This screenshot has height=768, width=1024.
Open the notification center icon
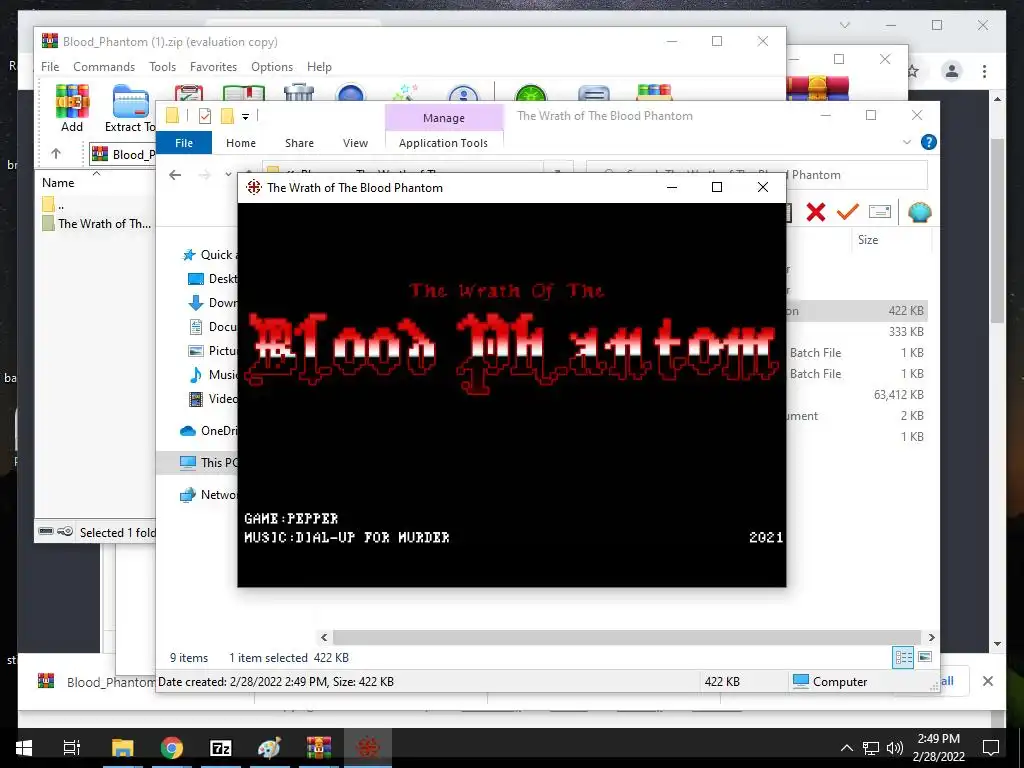click(x=991, y=748)
